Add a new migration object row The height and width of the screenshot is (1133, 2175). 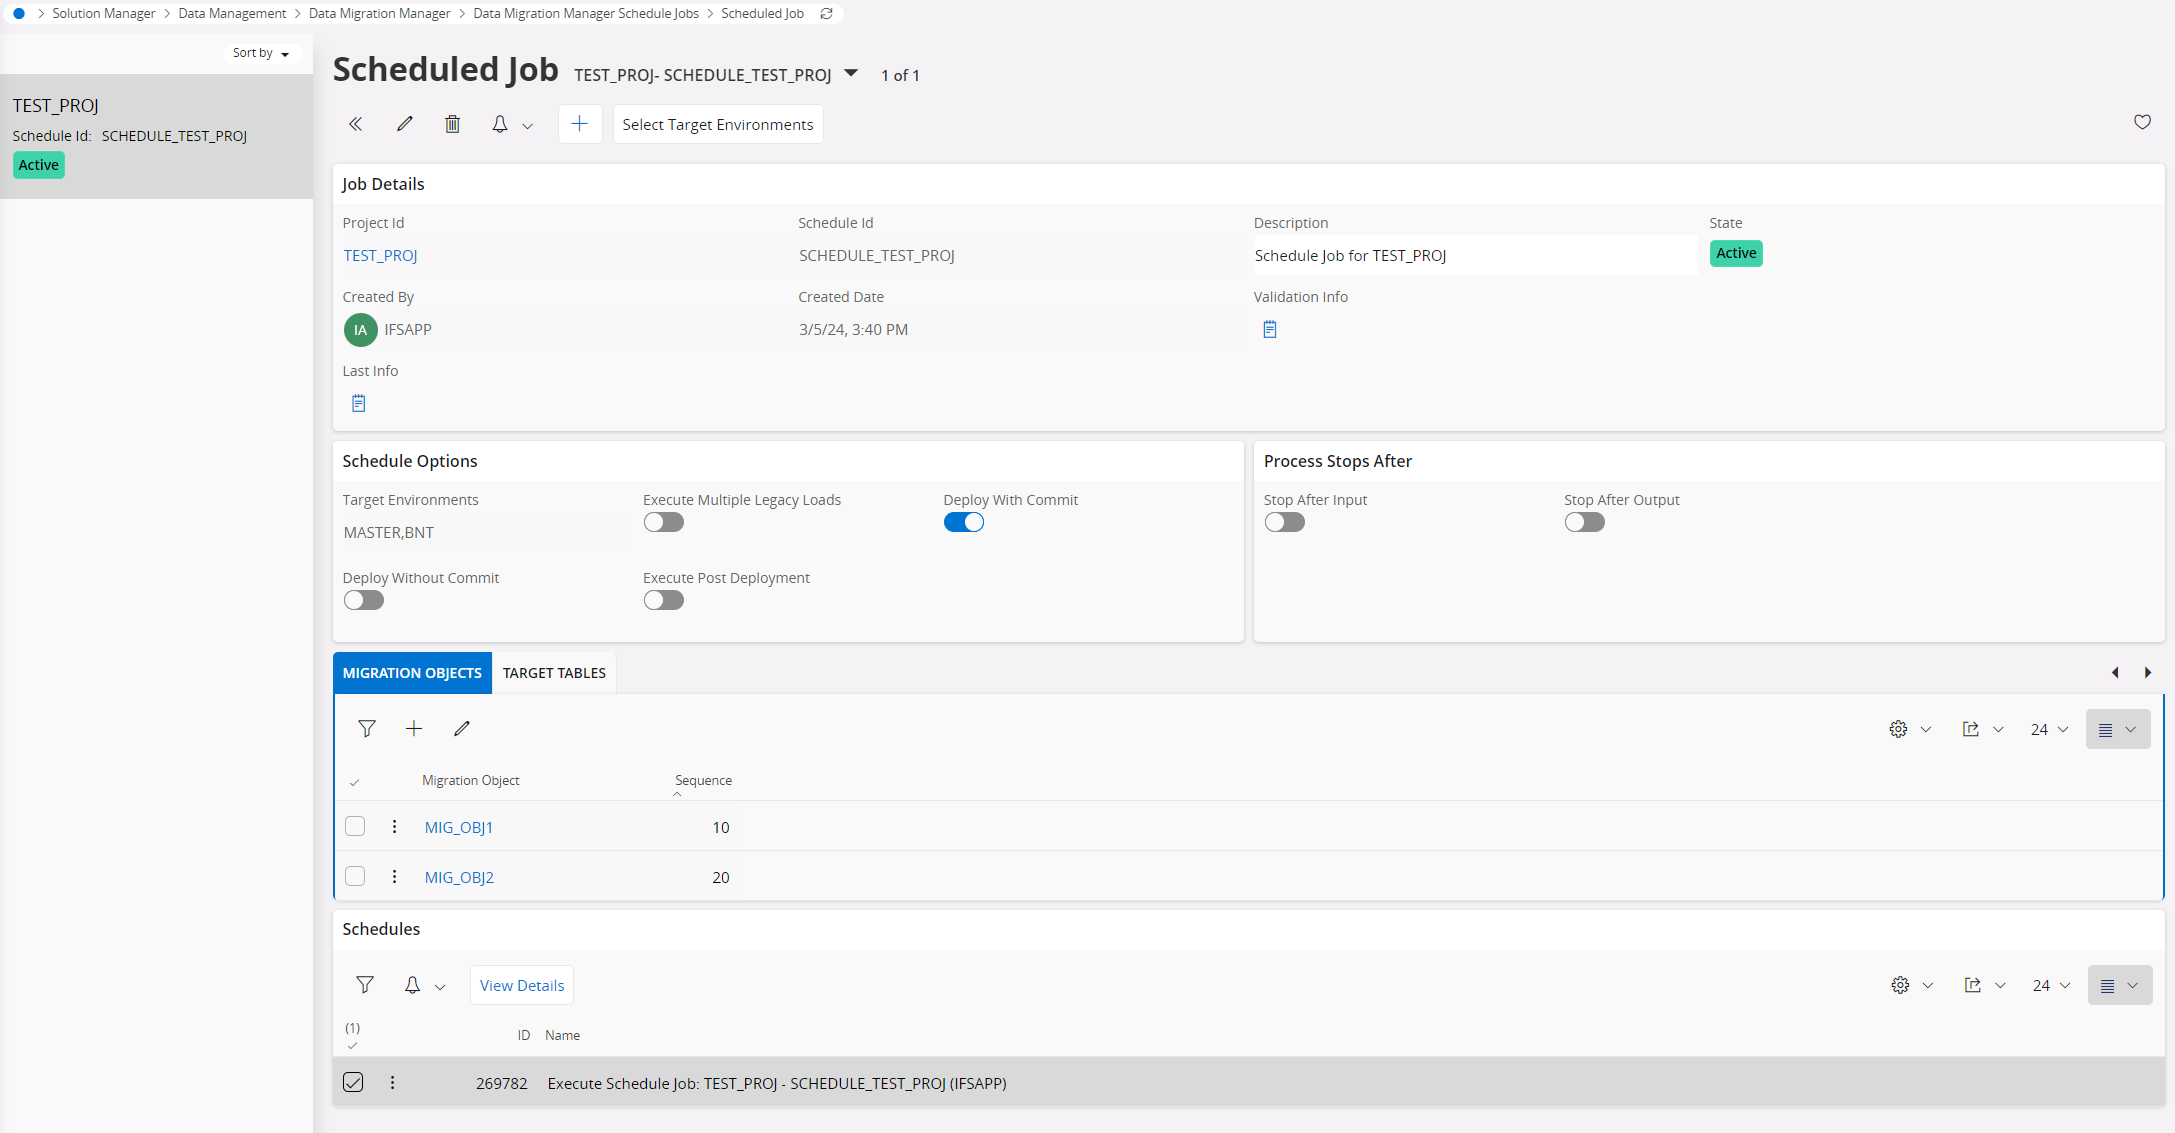pos(413,729)
